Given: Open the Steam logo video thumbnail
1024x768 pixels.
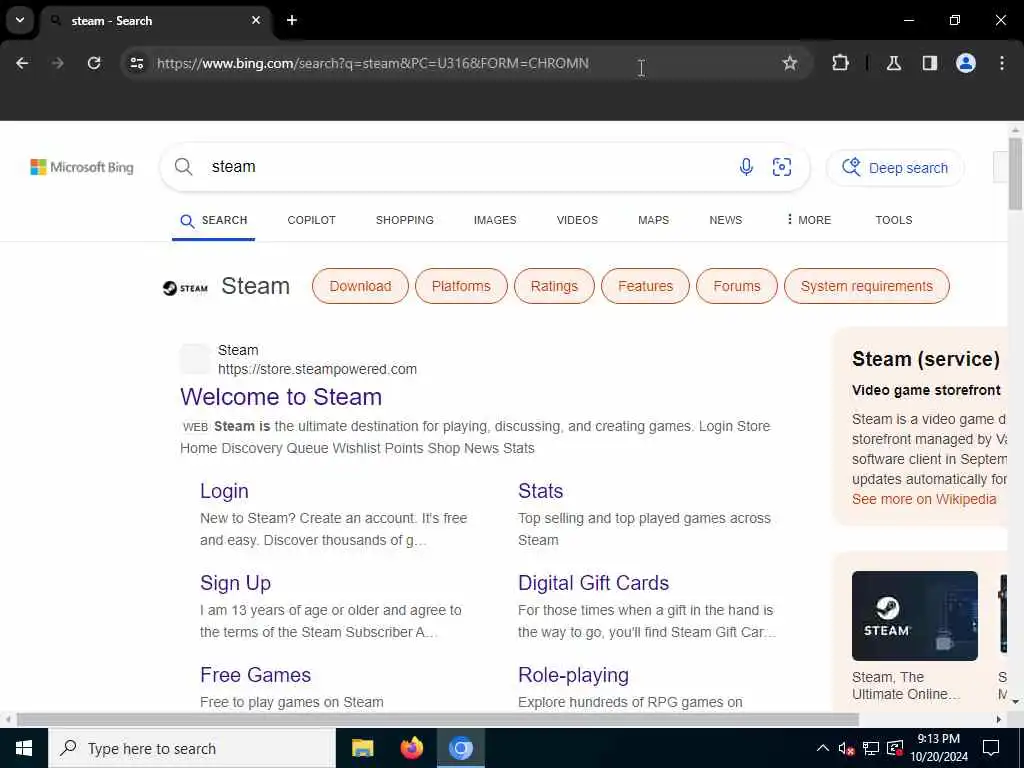Looking at the screenshot, I should tap(915, 616).
